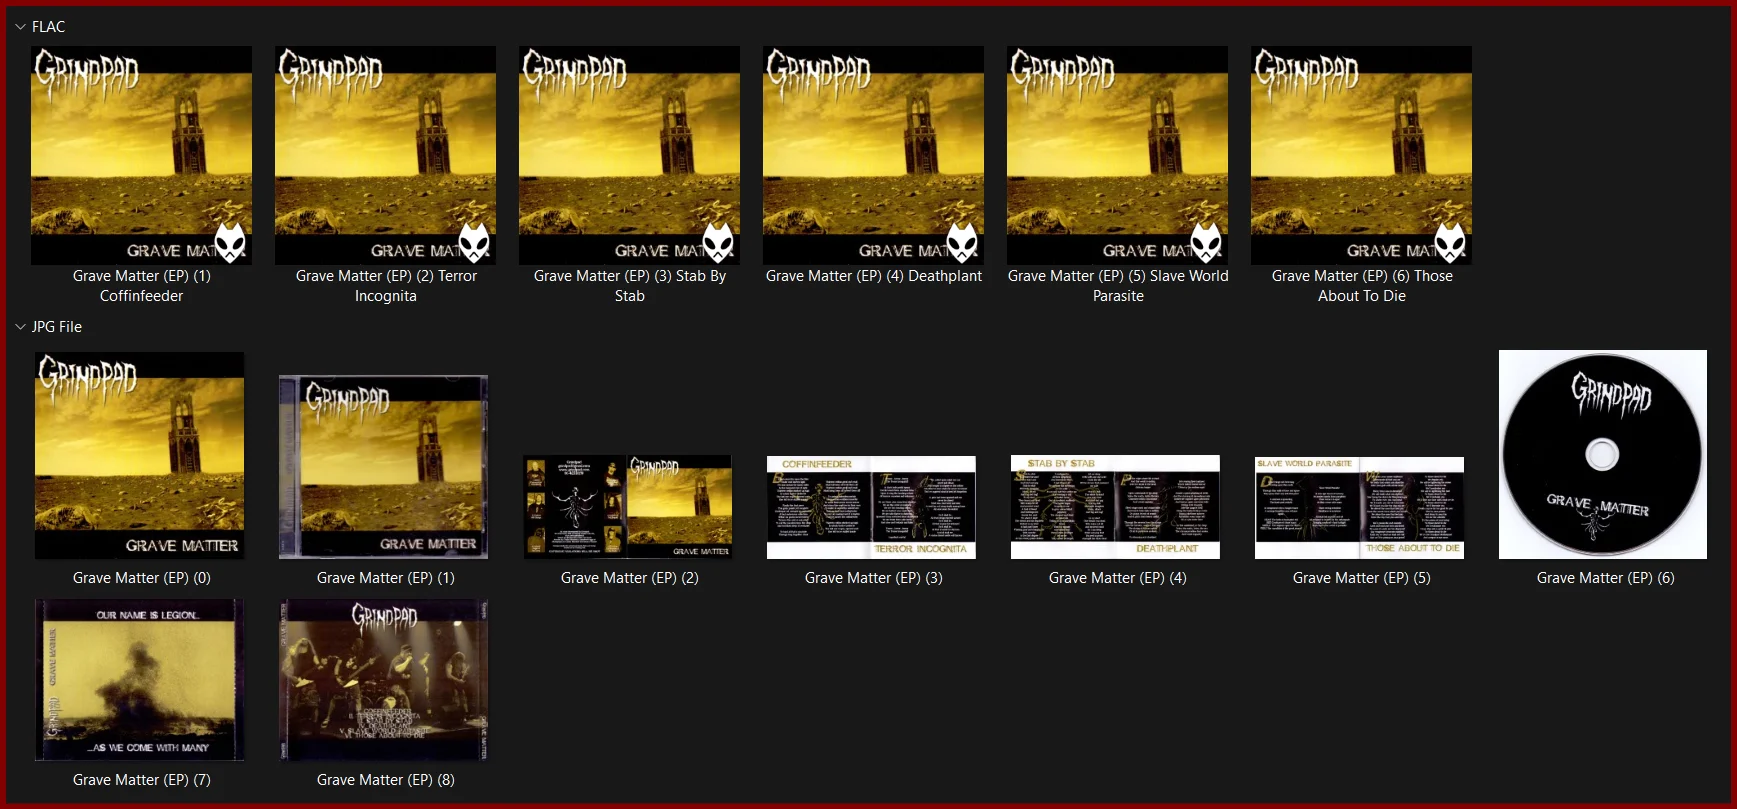Image resolution: width=1737 pixels, height=809 pixels.
Task: Select the Our Name Is Legion image (7)
Action: click(140, 680)
